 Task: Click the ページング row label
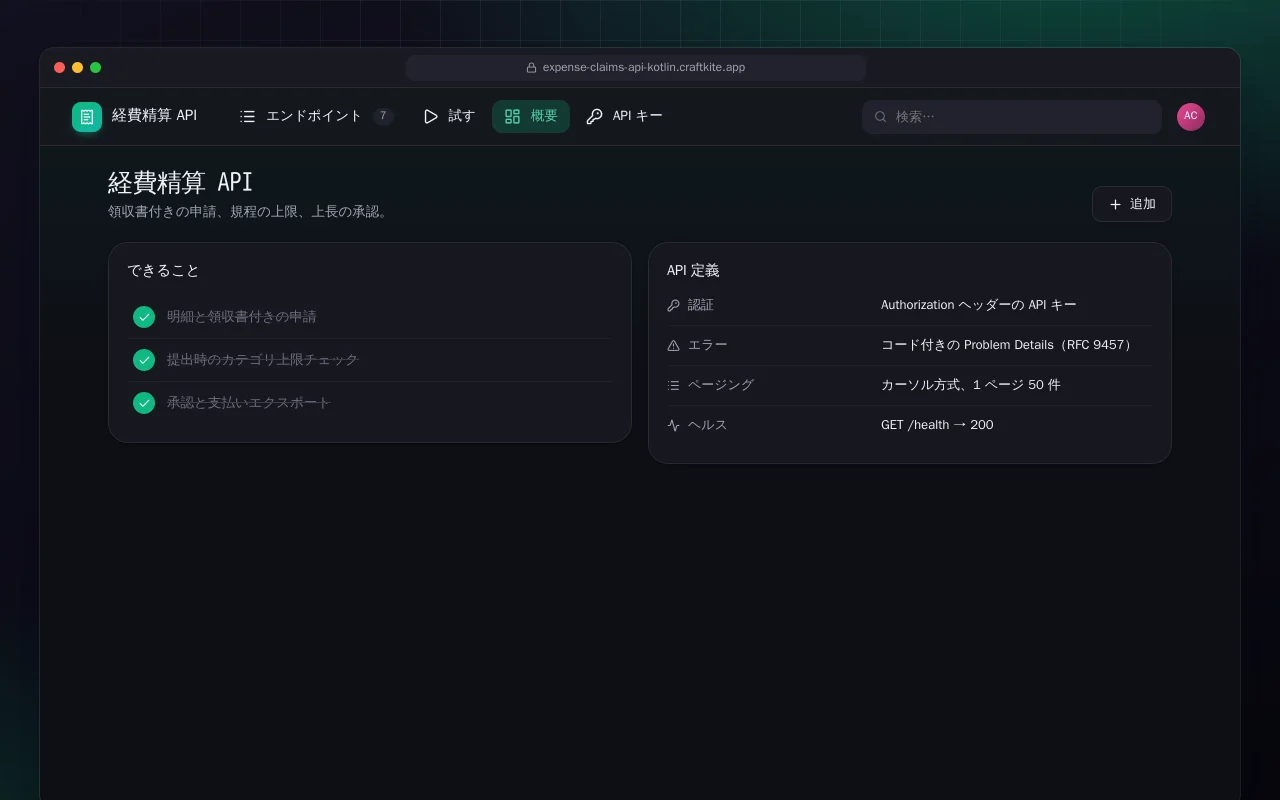coord(721,385)
